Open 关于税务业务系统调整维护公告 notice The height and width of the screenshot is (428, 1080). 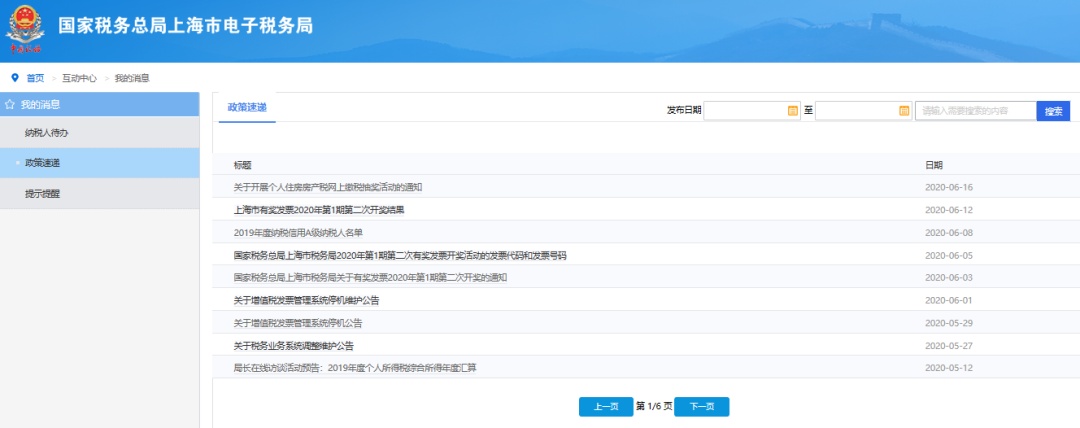click(294, 345)
